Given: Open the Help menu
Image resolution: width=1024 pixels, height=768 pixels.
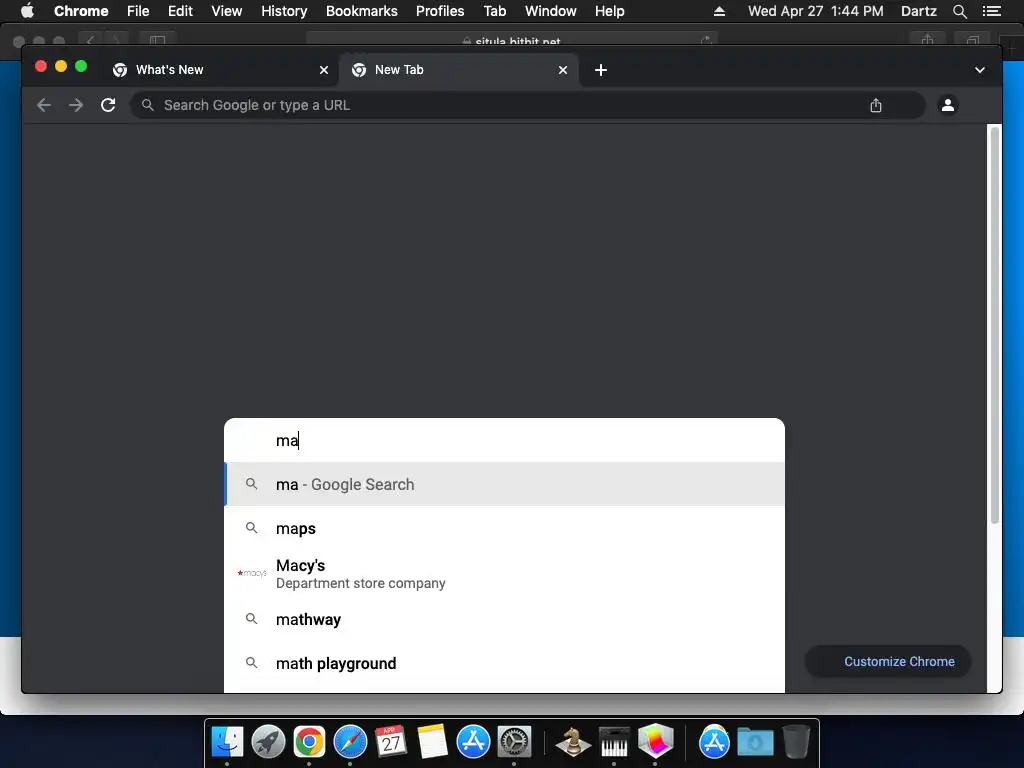Looking at the screenshot, I should [609, 11].
